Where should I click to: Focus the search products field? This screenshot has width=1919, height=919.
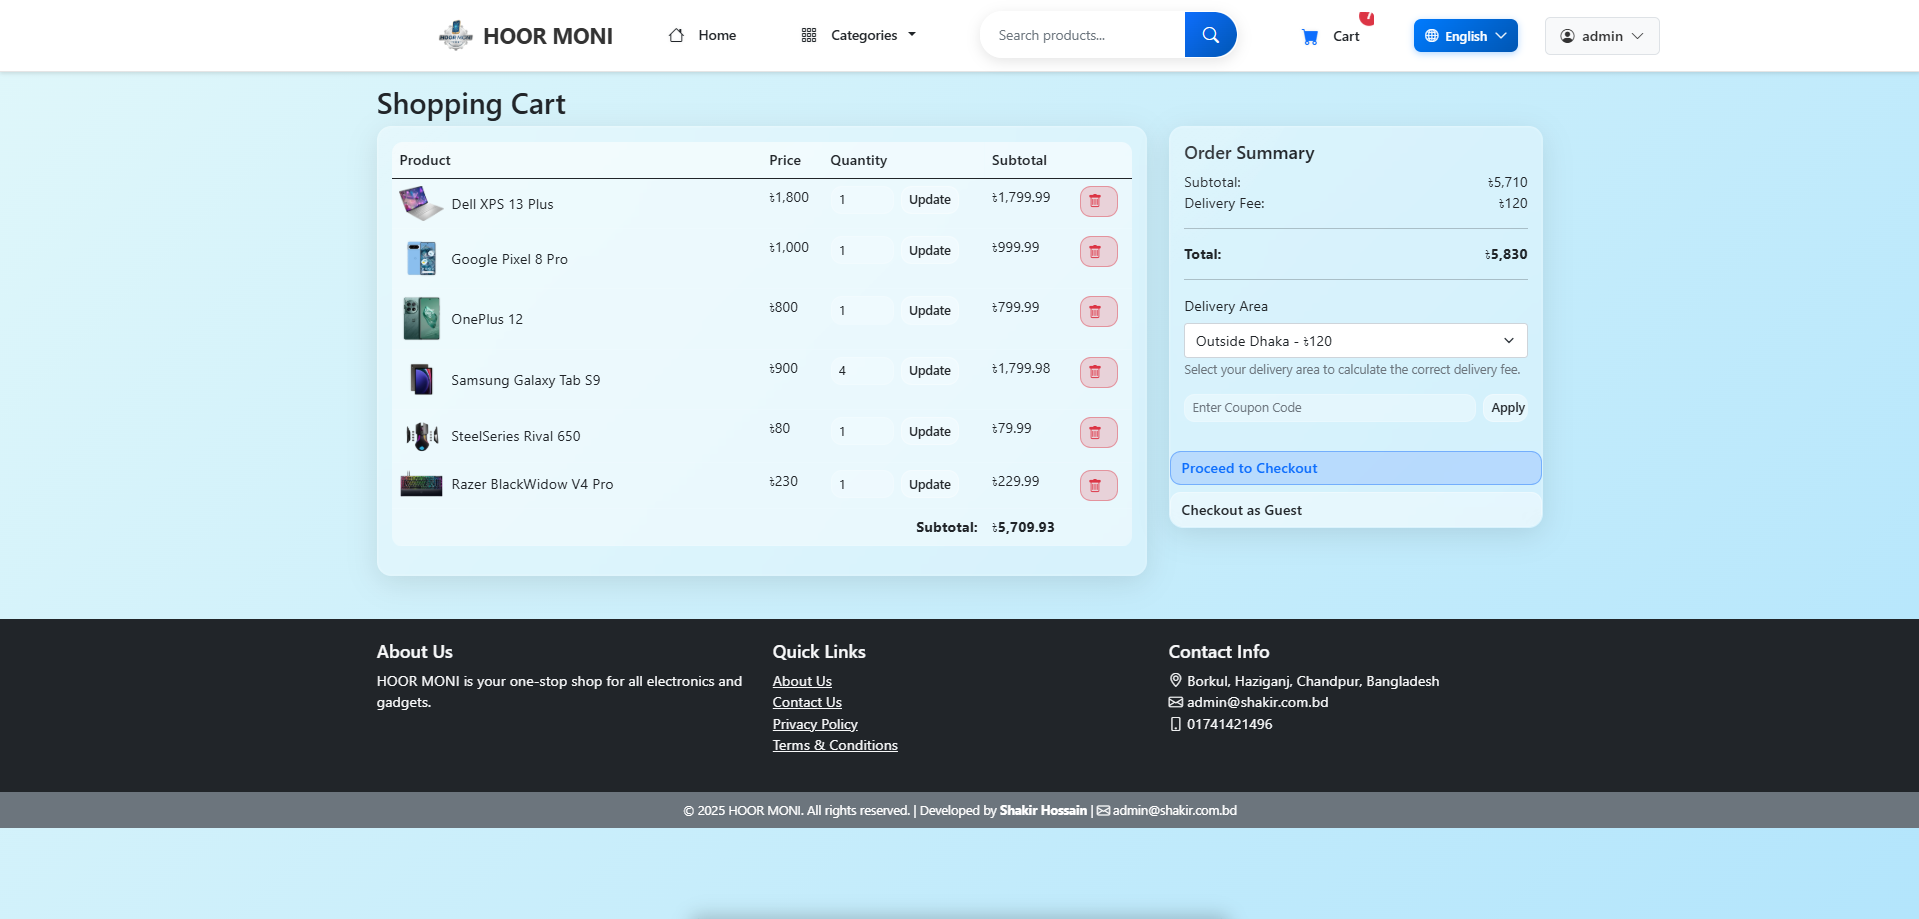click(1083, 35)
